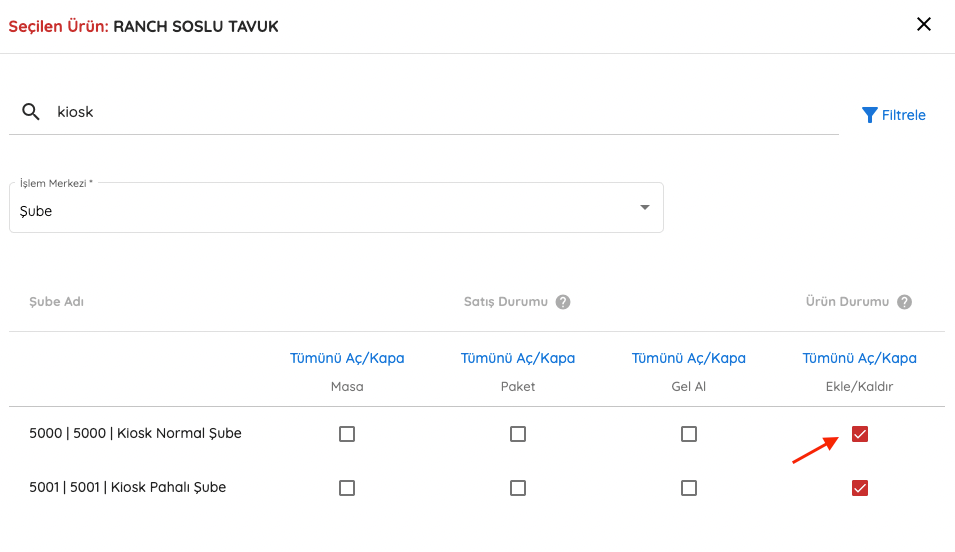Uncheck Ekle/Kaldır for Kiosk Normal Şube
Image resolution: width=955 pixels, height=552 pixels.
coord(859,434)
